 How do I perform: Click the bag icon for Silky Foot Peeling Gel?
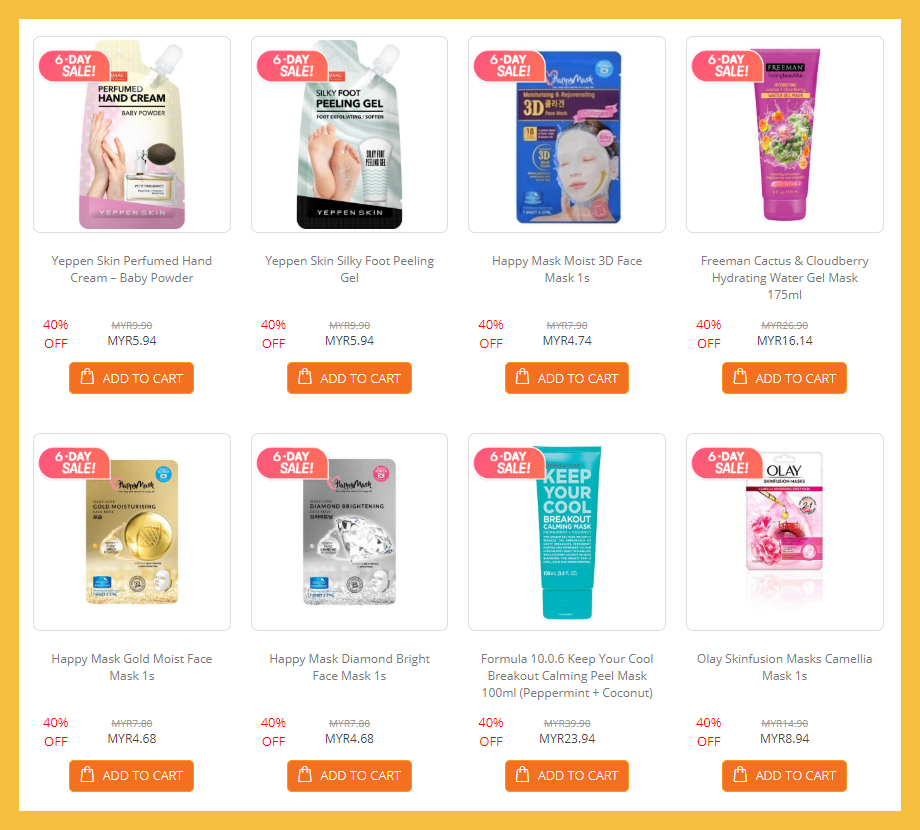(305, 377)
